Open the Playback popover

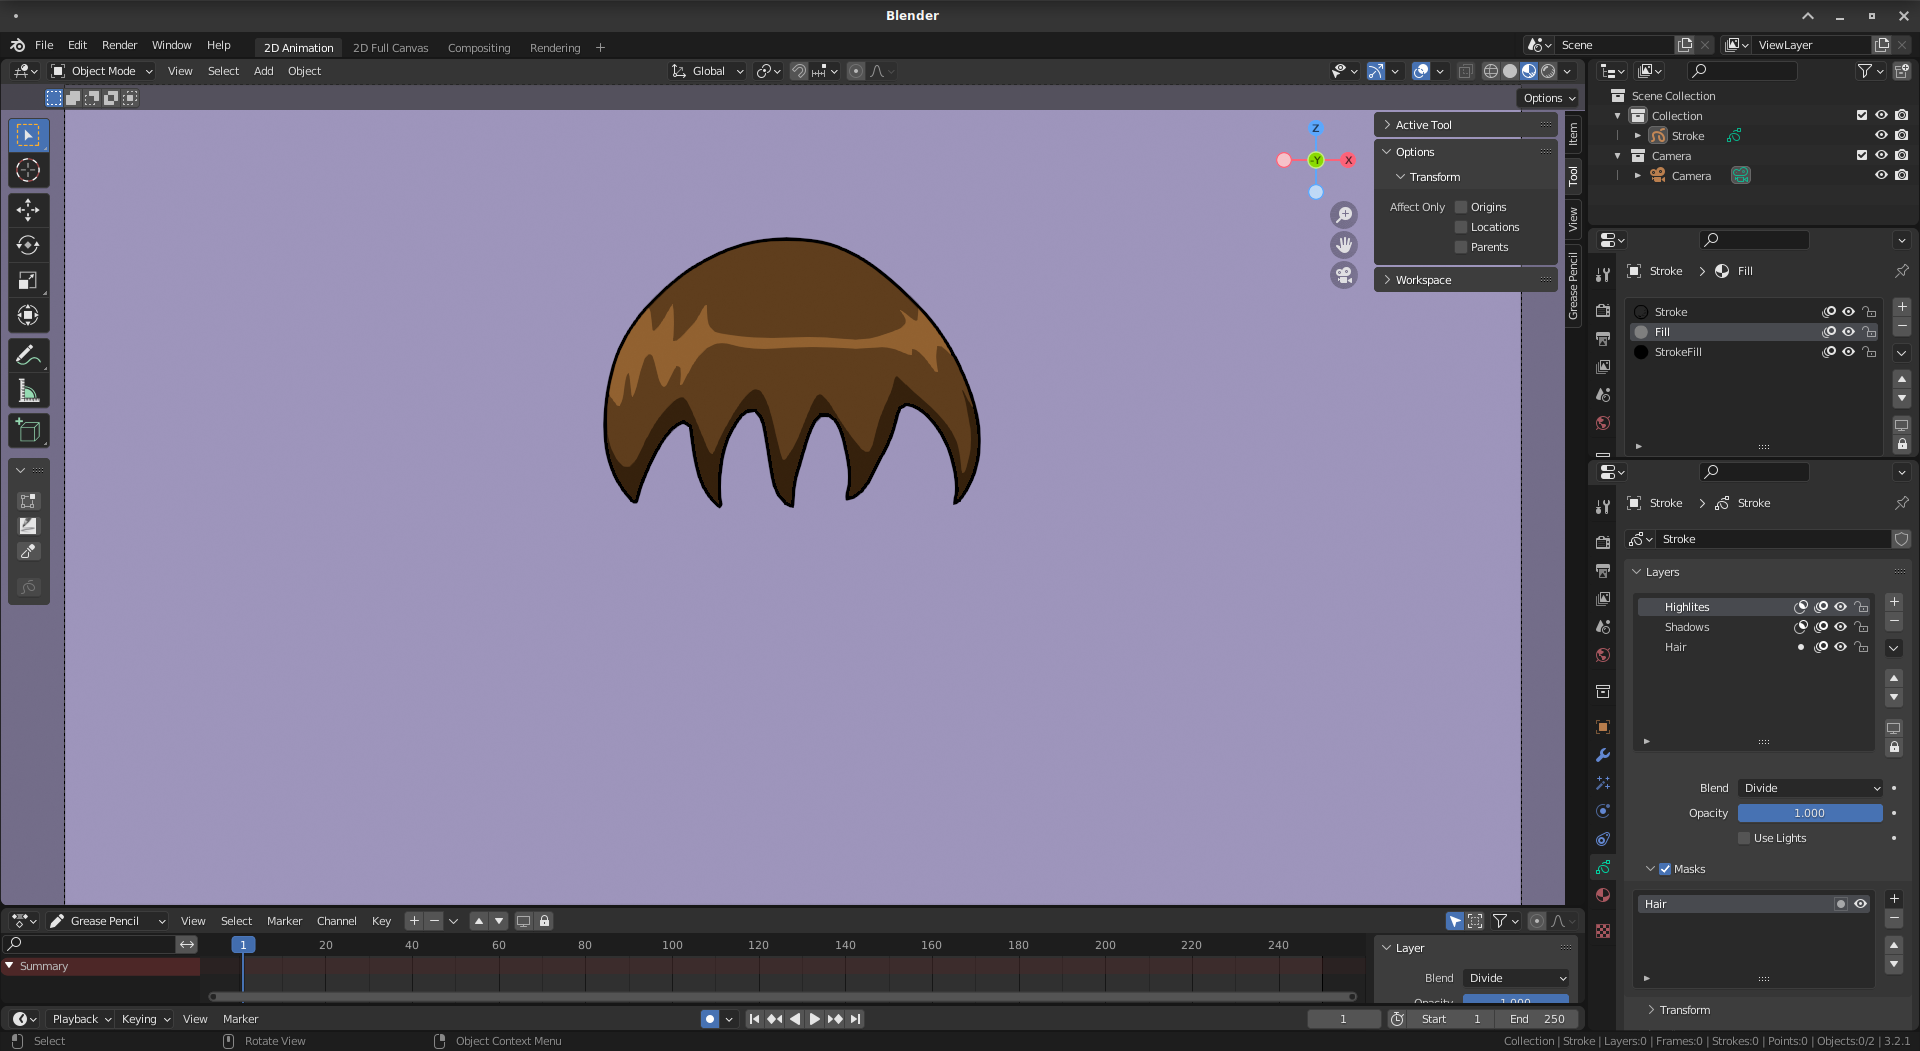click(82, 1019)
